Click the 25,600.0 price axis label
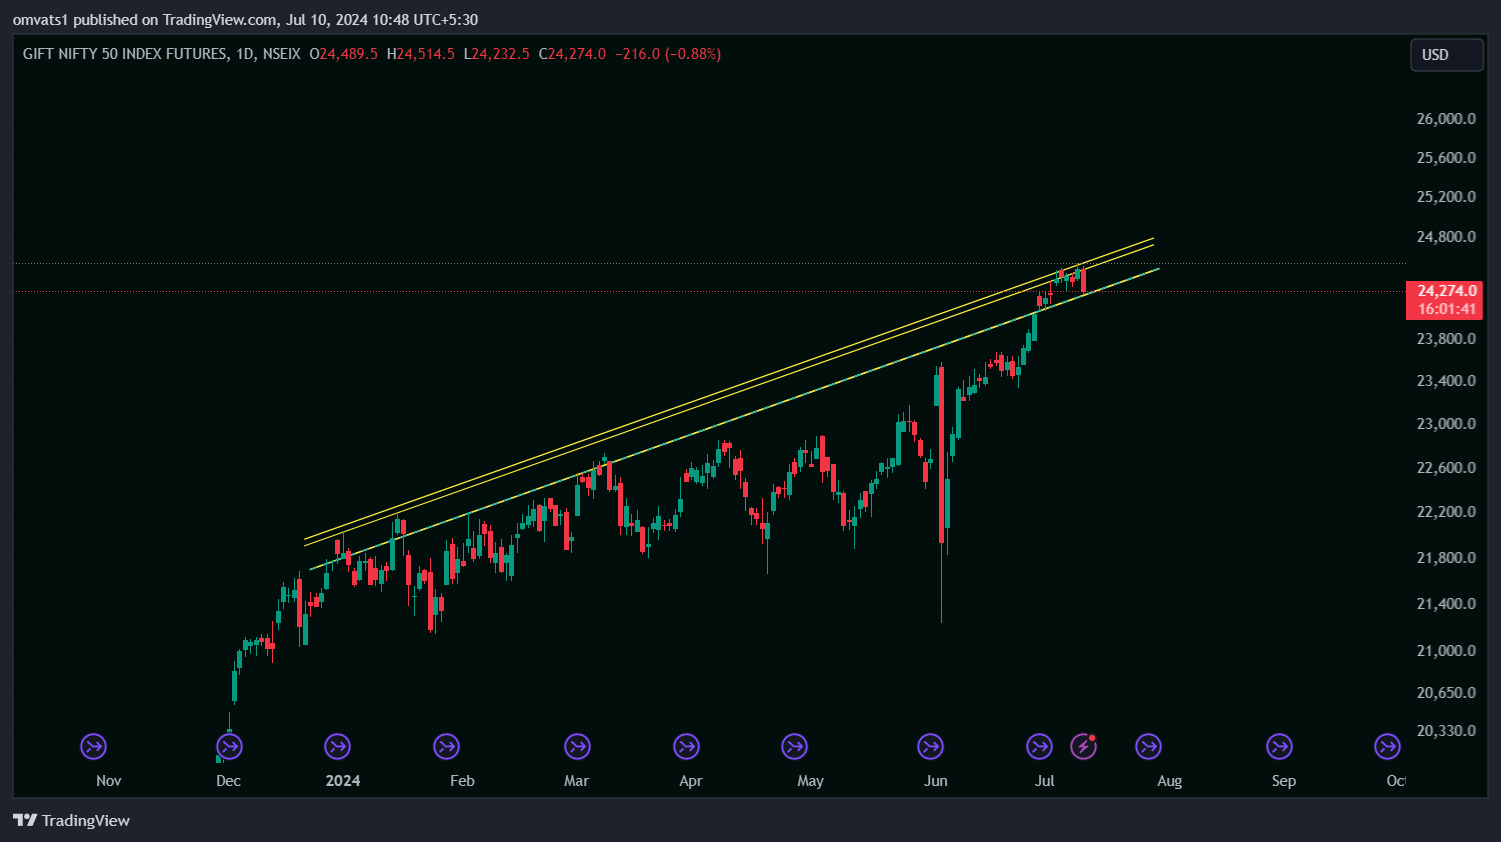The width and height of the screenshot is (1501, 842). tap(1446, 157)
